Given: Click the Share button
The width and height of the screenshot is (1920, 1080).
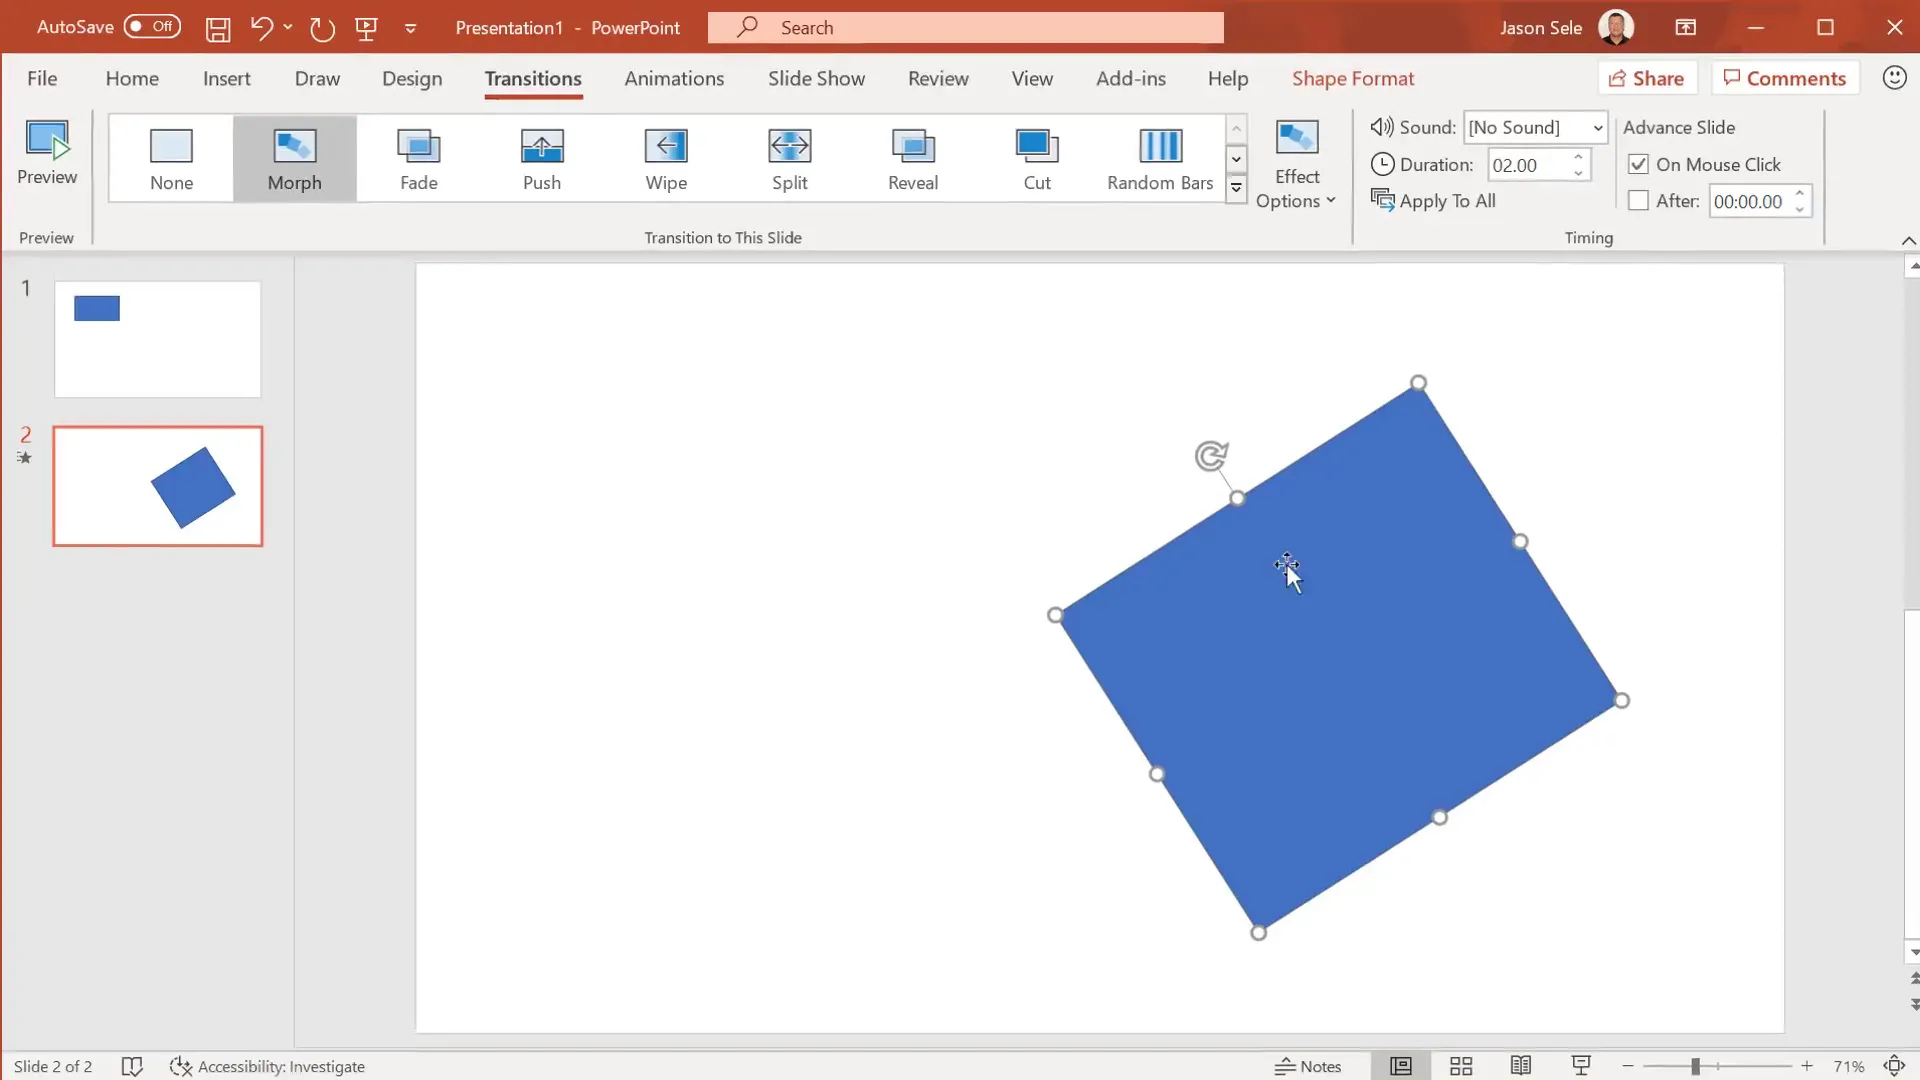Looking at the screenshot, I should [1646, 78].
